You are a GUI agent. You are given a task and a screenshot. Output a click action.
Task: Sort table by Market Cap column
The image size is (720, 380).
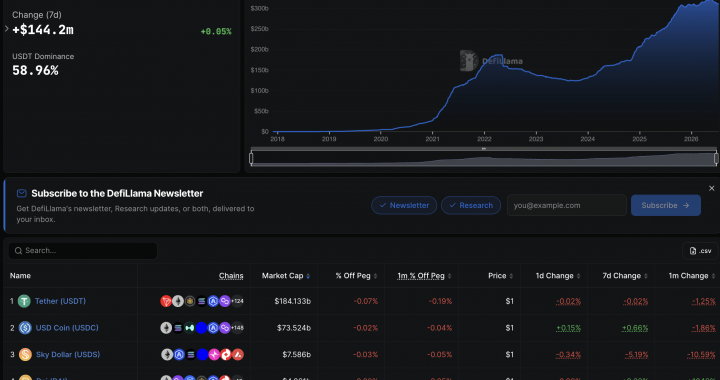286,276
